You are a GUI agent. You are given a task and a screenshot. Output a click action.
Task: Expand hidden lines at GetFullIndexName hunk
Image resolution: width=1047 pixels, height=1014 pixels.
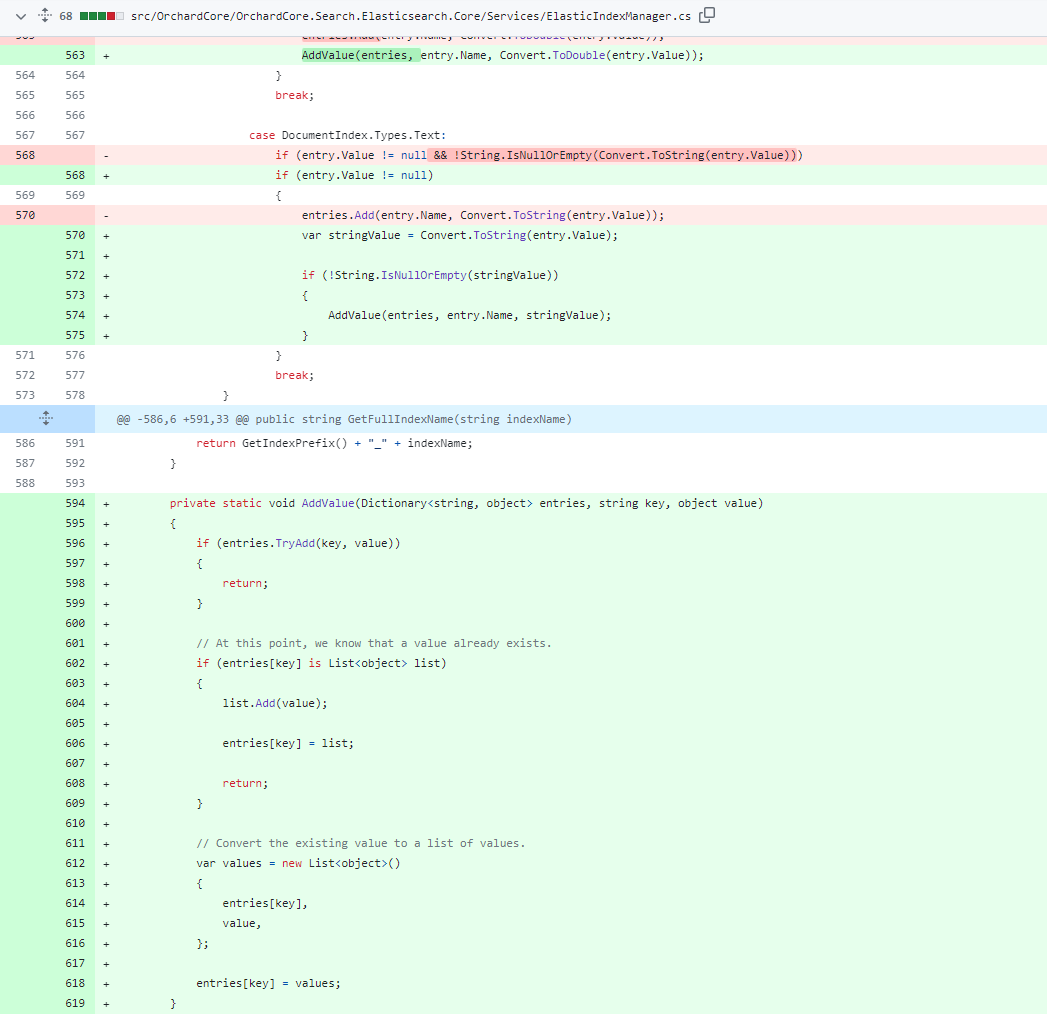[46, 419]
